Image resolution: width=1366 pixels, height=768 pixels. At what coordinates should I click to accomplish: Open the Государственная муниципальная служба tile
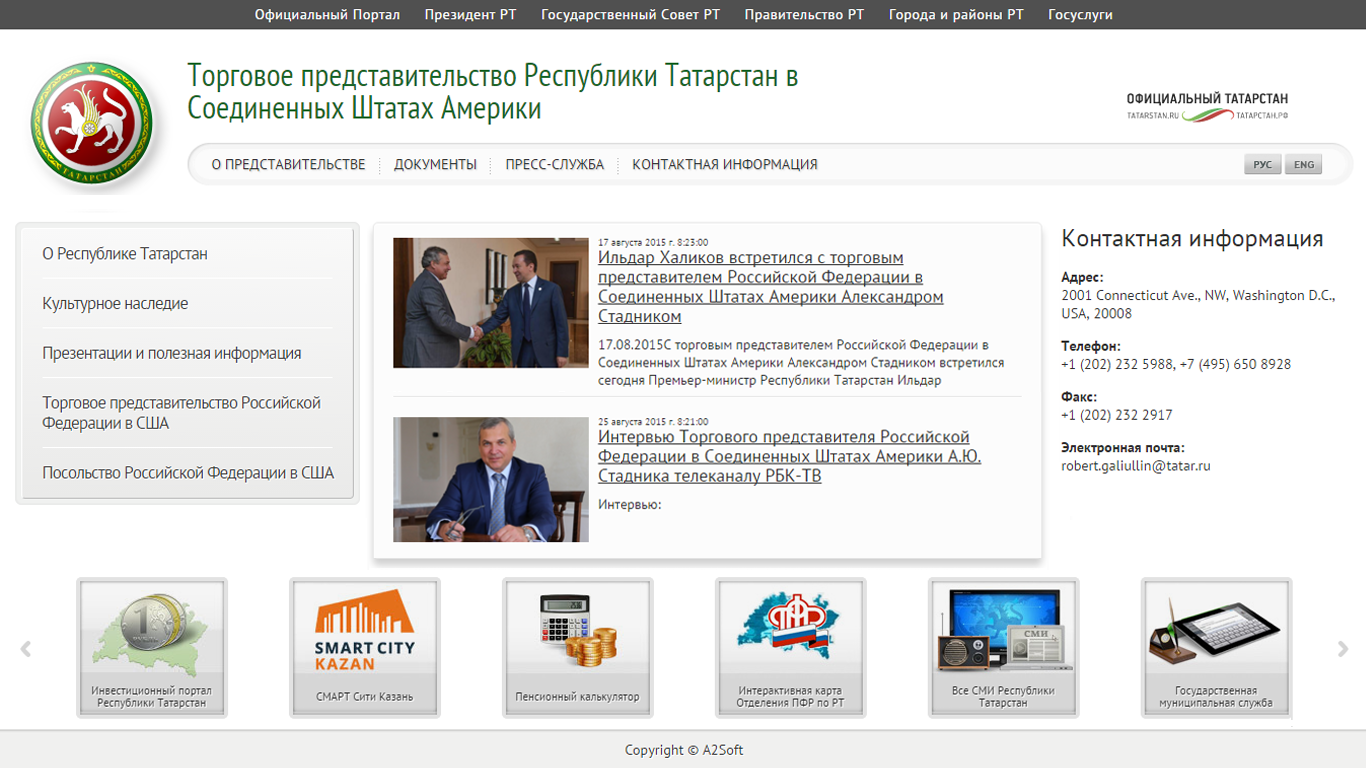pyautogui.click(x=1216, y=647)
